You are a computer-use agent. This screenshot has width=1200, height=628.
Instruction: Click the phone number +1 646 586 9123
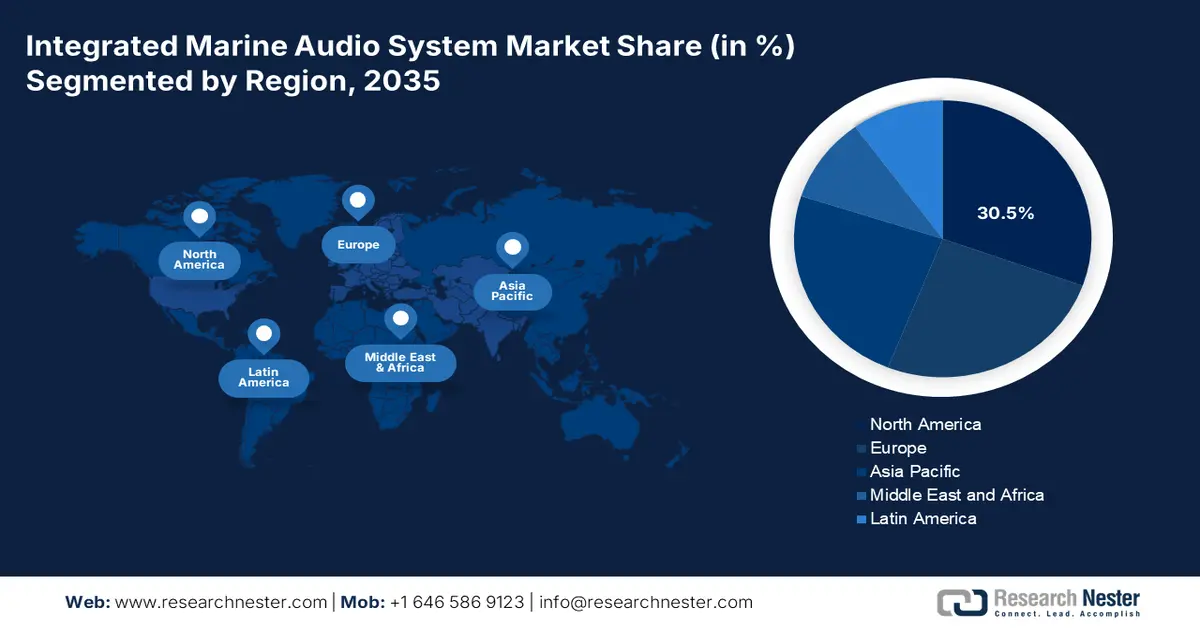[456, 602]
